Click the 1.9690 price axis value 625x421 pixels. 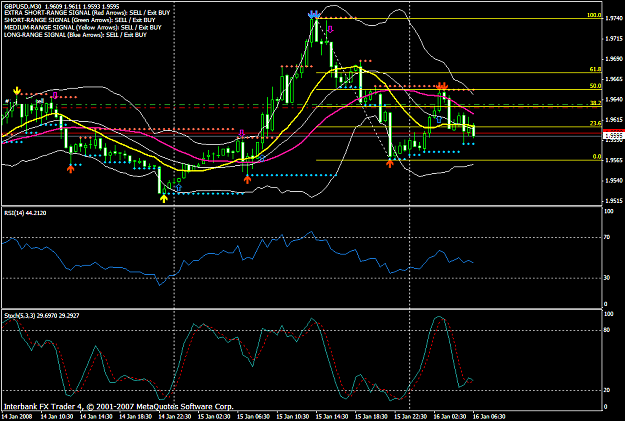(x=614, y=59)
